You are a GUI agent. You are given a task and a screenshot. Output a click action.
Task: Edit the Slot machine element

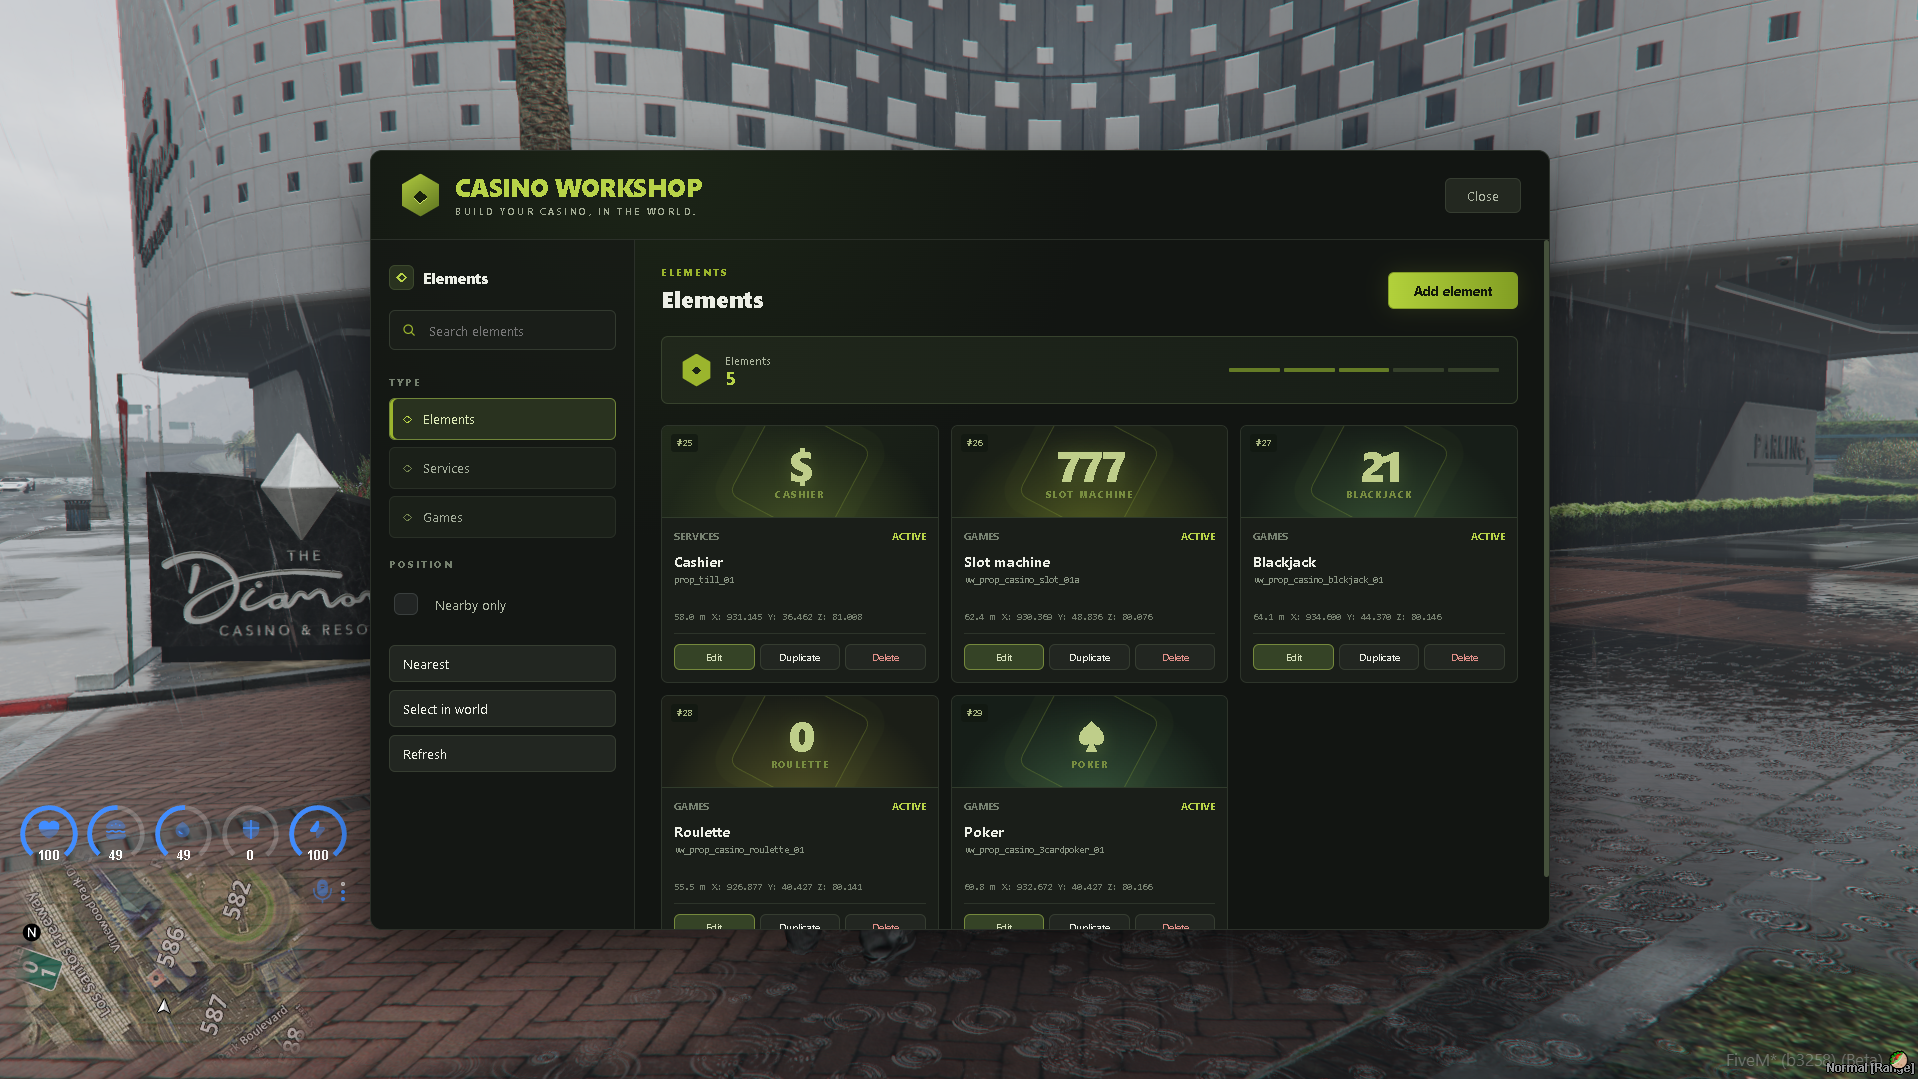tap(1004, 657)
